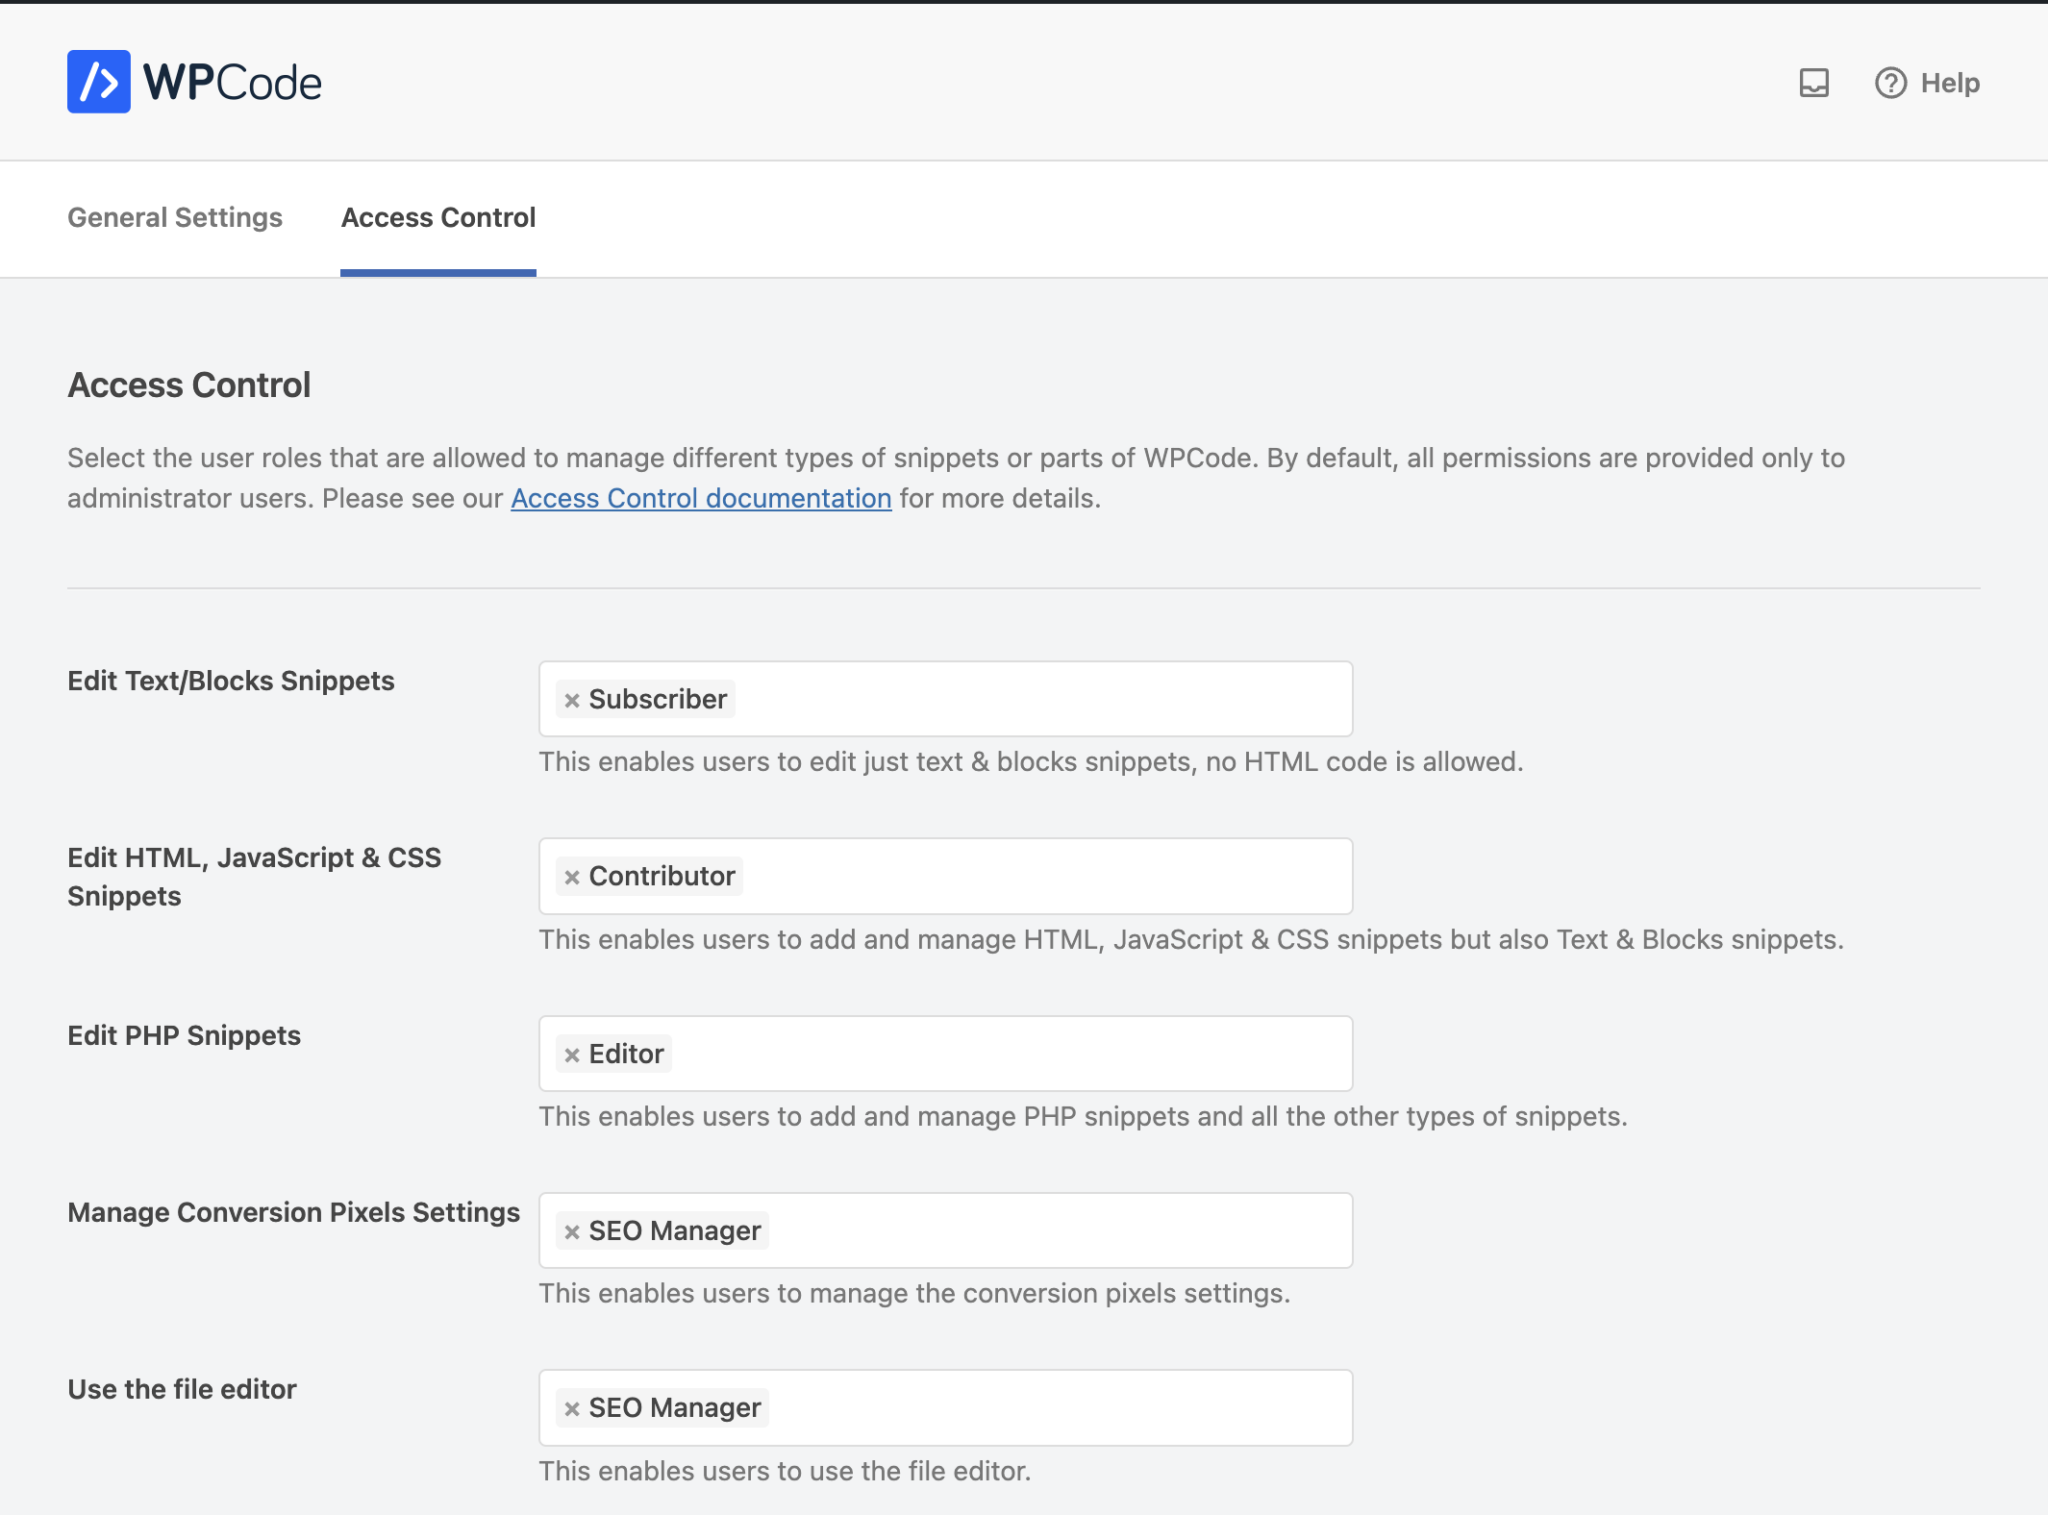Screen dimensions: 2048x1515
Task: Switch to the General Settings tab
Action: [x=174, y=218]
